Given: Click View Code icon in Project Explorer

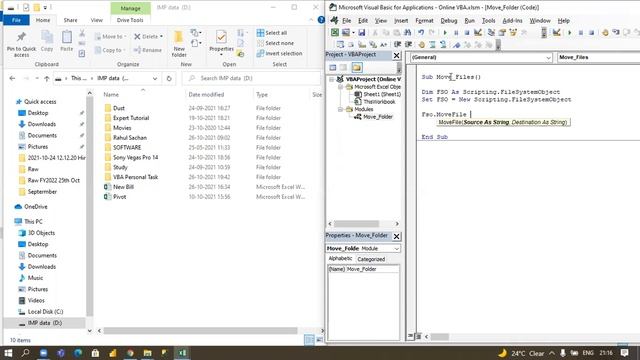Looking at the screenshot, I should [x=333, y=67].
